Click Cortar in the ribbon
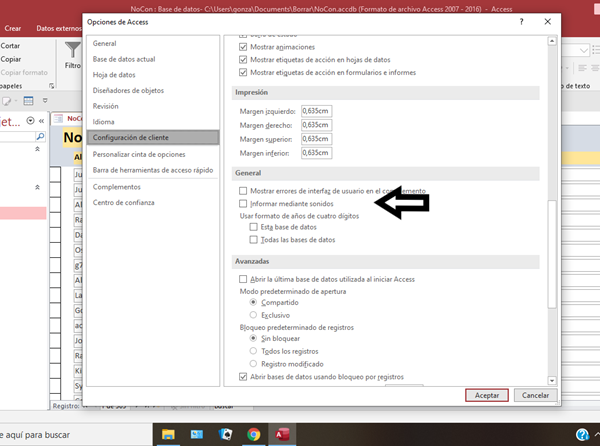This screenshot has width=600, height=446. (10, 46)
